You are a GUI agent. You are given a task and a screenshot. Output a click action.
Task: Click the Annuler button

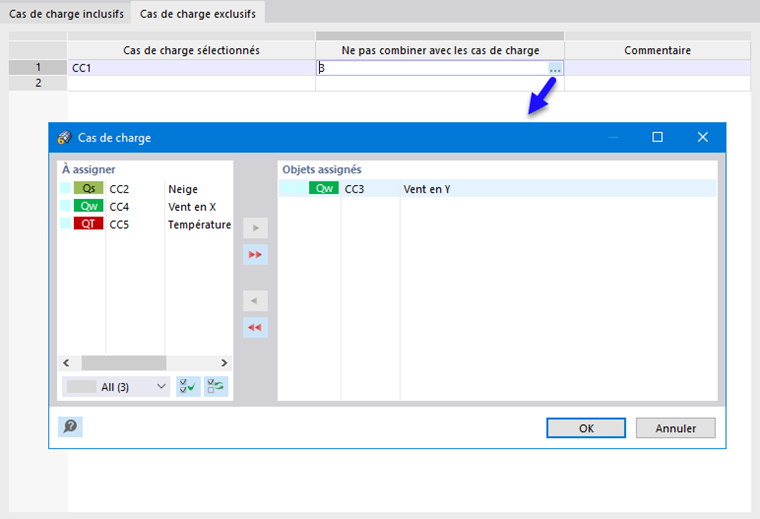click(x=676, y=428)
